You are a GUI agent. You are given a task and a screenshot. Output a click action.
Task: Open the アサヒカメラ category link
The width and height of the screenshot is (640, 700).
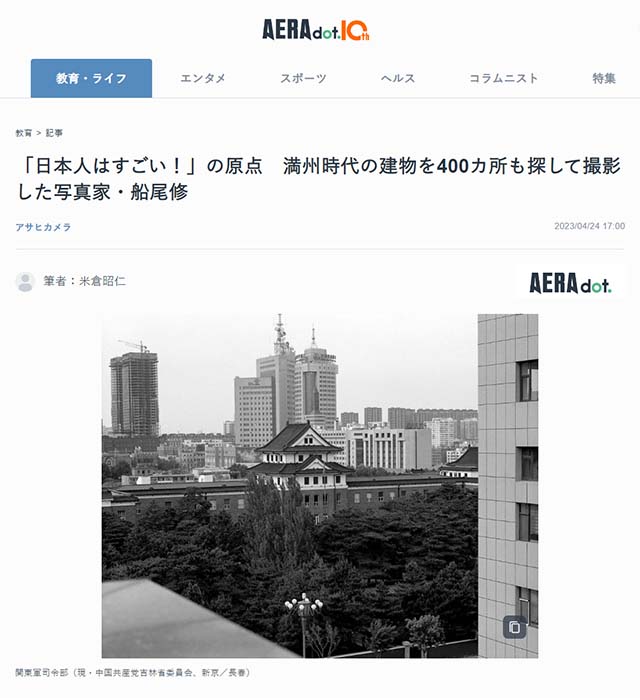pos(43,227)
